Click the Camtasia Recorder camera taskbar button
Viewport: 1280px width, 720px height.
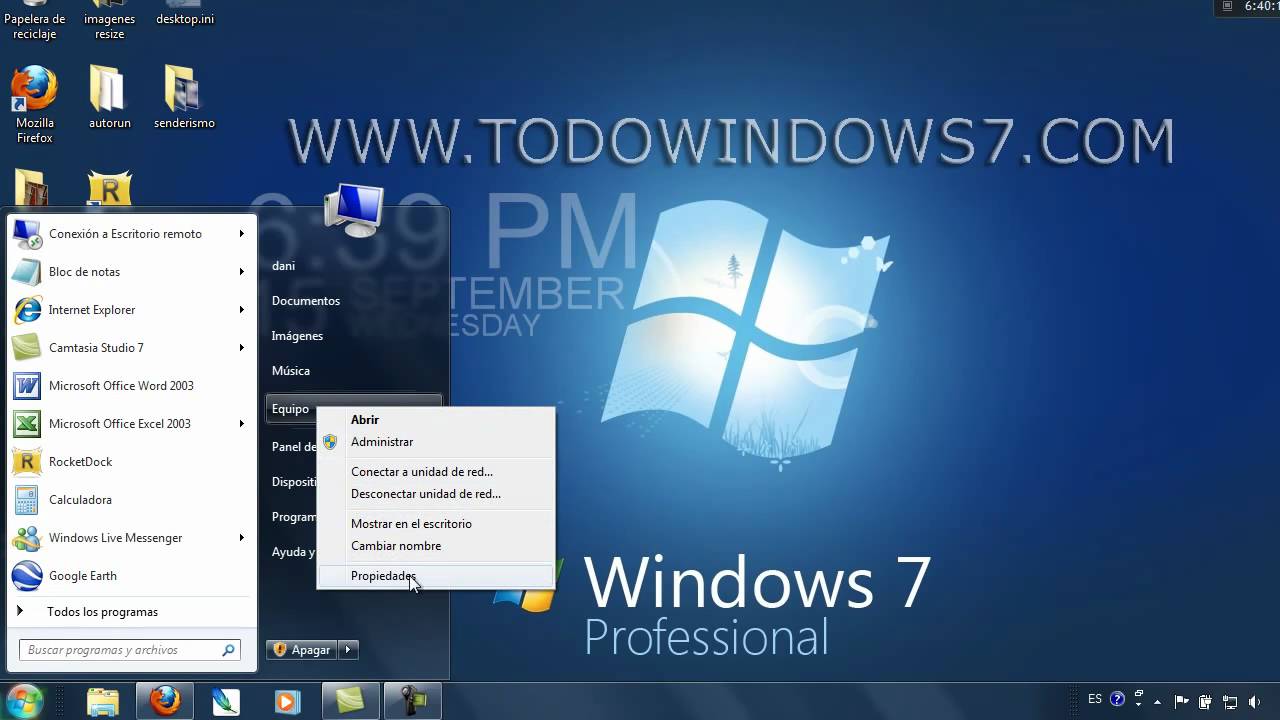(x=412, y=701)
